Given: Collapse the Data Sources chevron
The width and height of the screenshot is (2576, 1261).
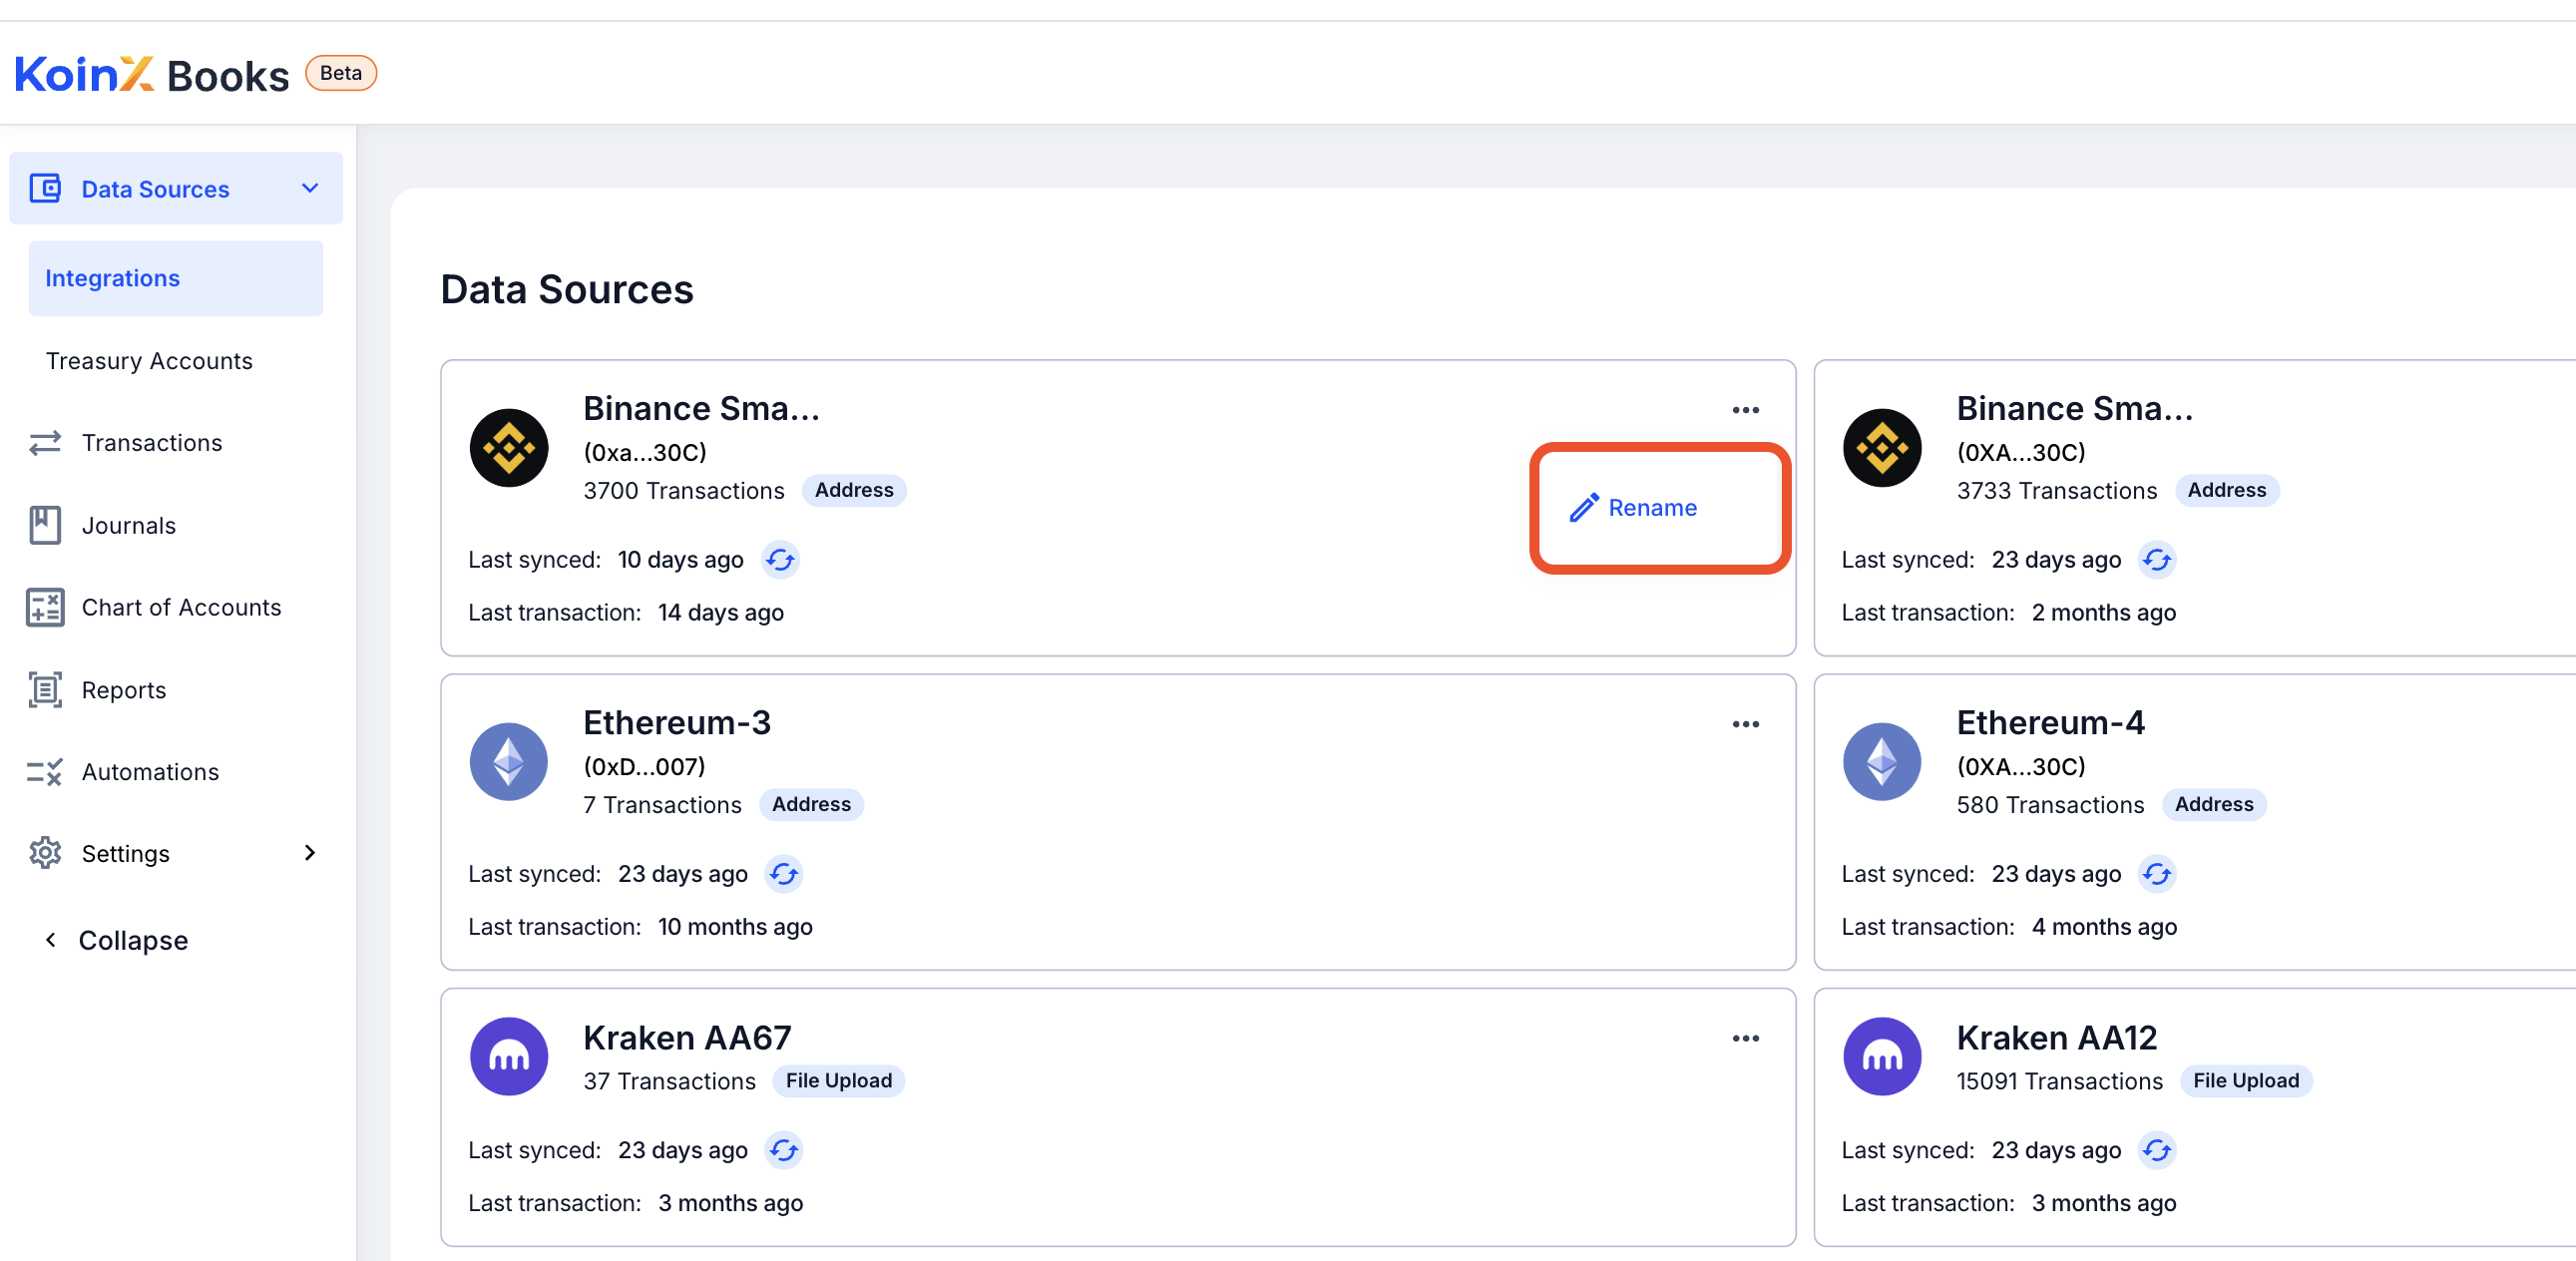Looking at the screenshot, I should point(310,188).
